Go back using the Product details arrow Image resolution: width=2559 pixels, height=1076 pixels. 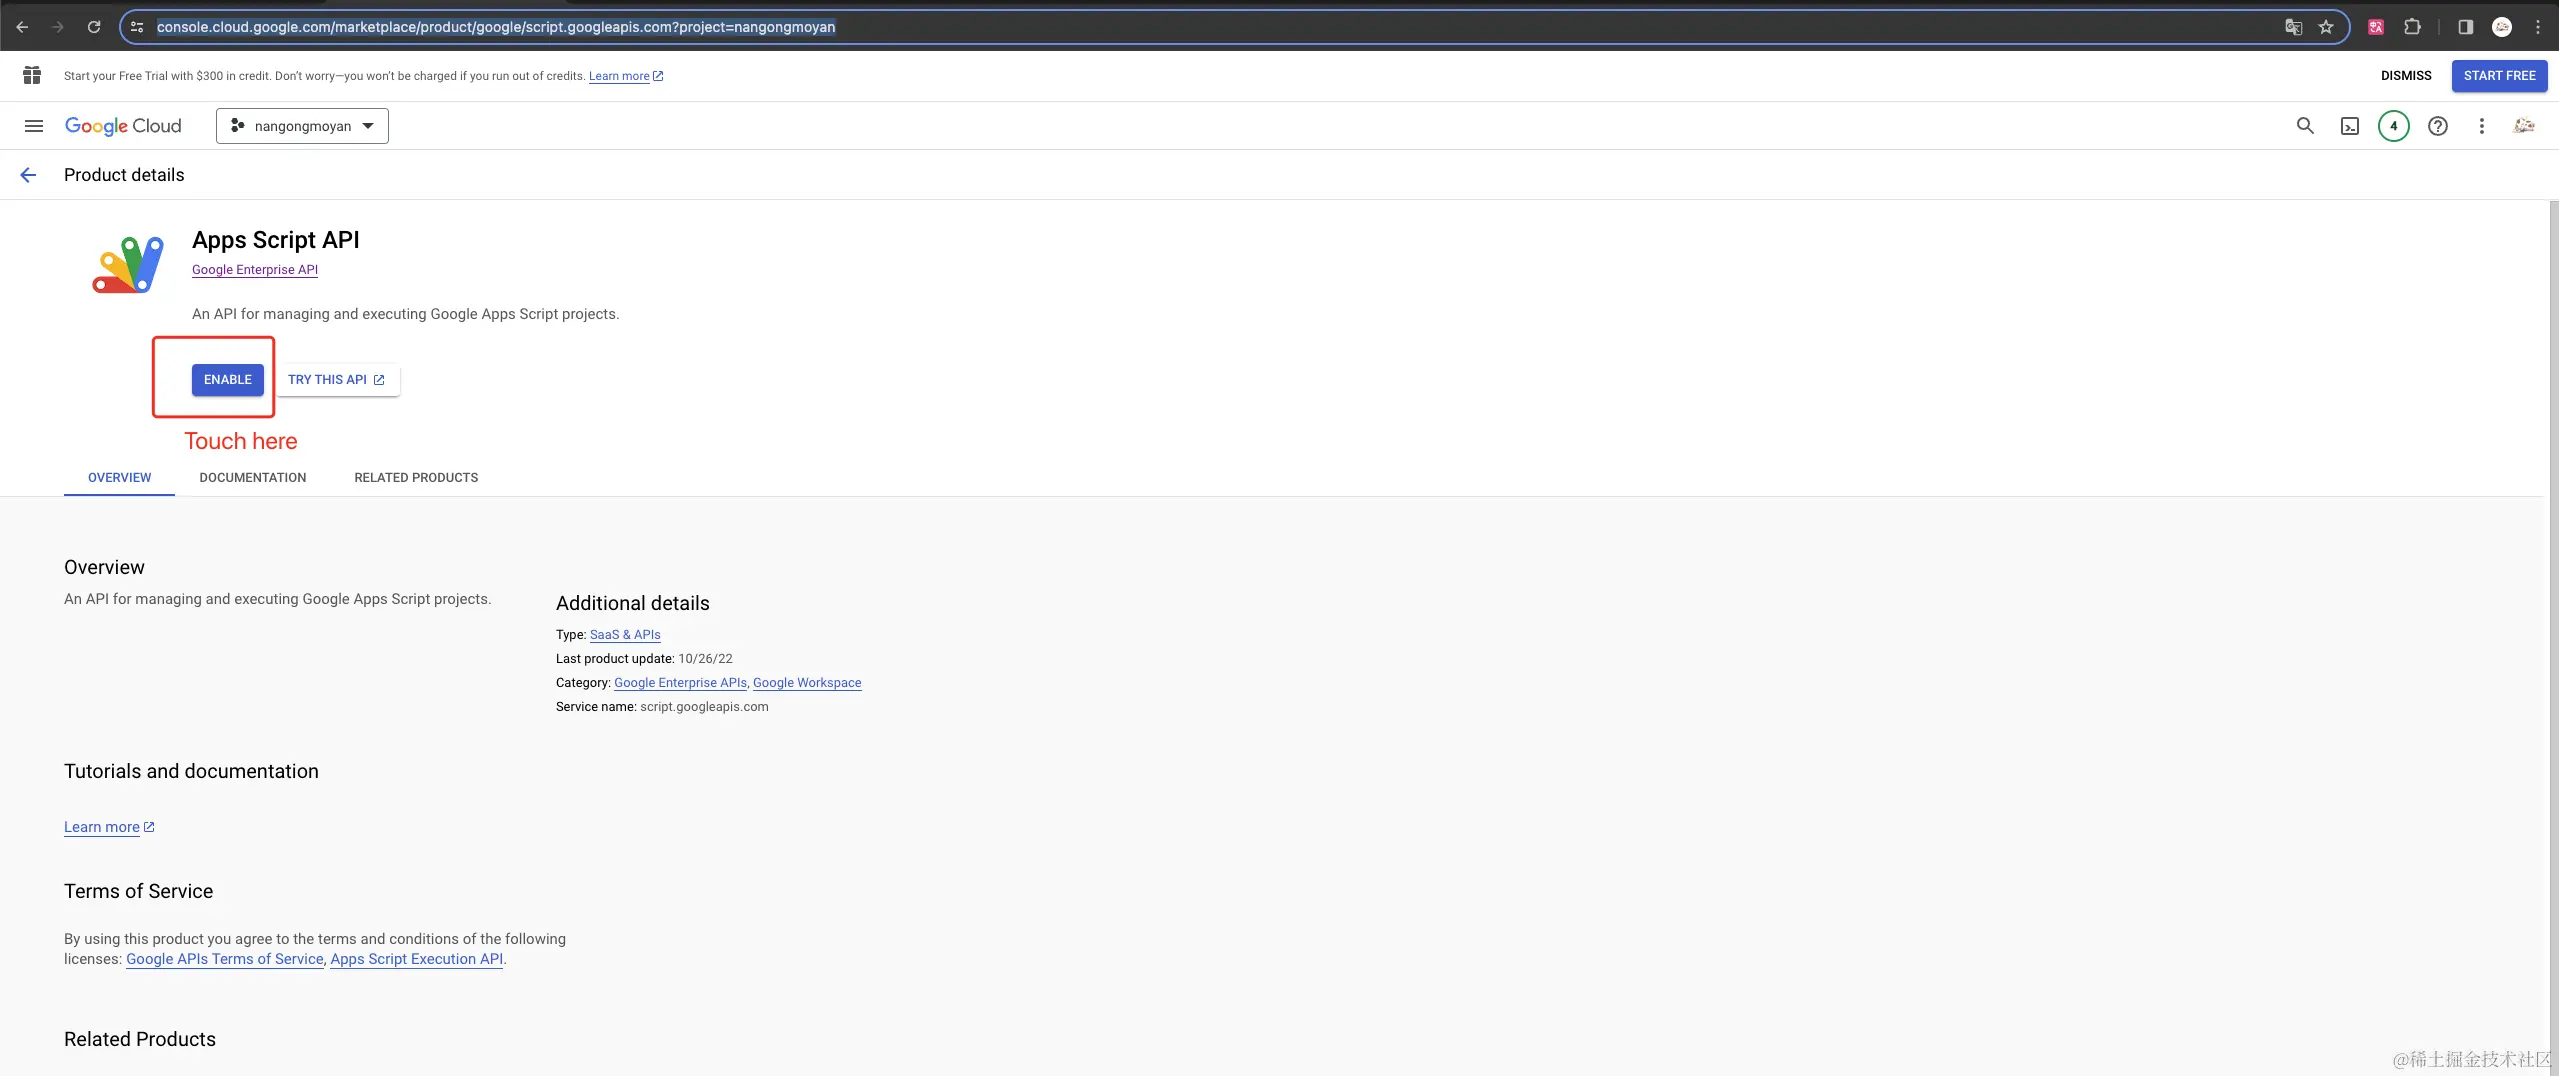click(x=28, y=175)
